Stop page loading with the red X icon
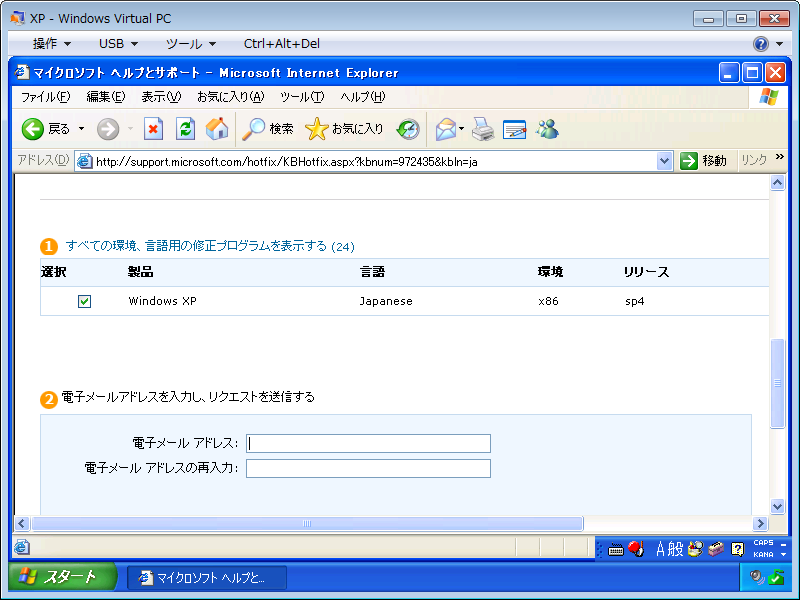The image size is (800, 600). coord(153,129)
